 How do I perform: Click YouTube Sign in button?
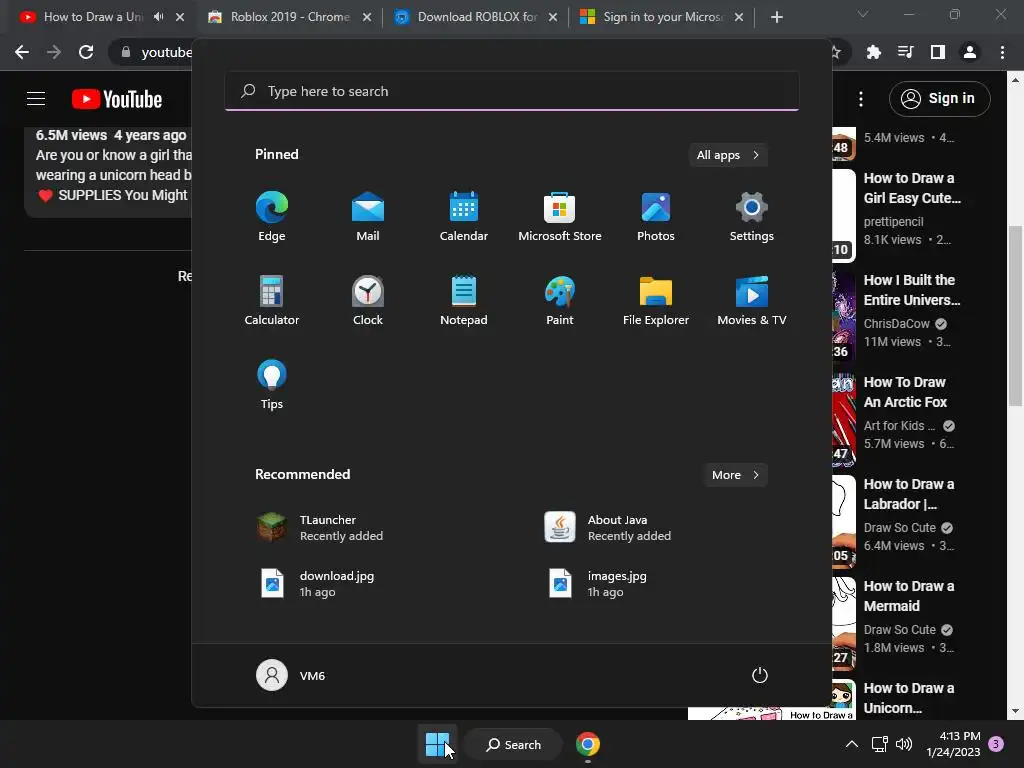coord(939,99)
